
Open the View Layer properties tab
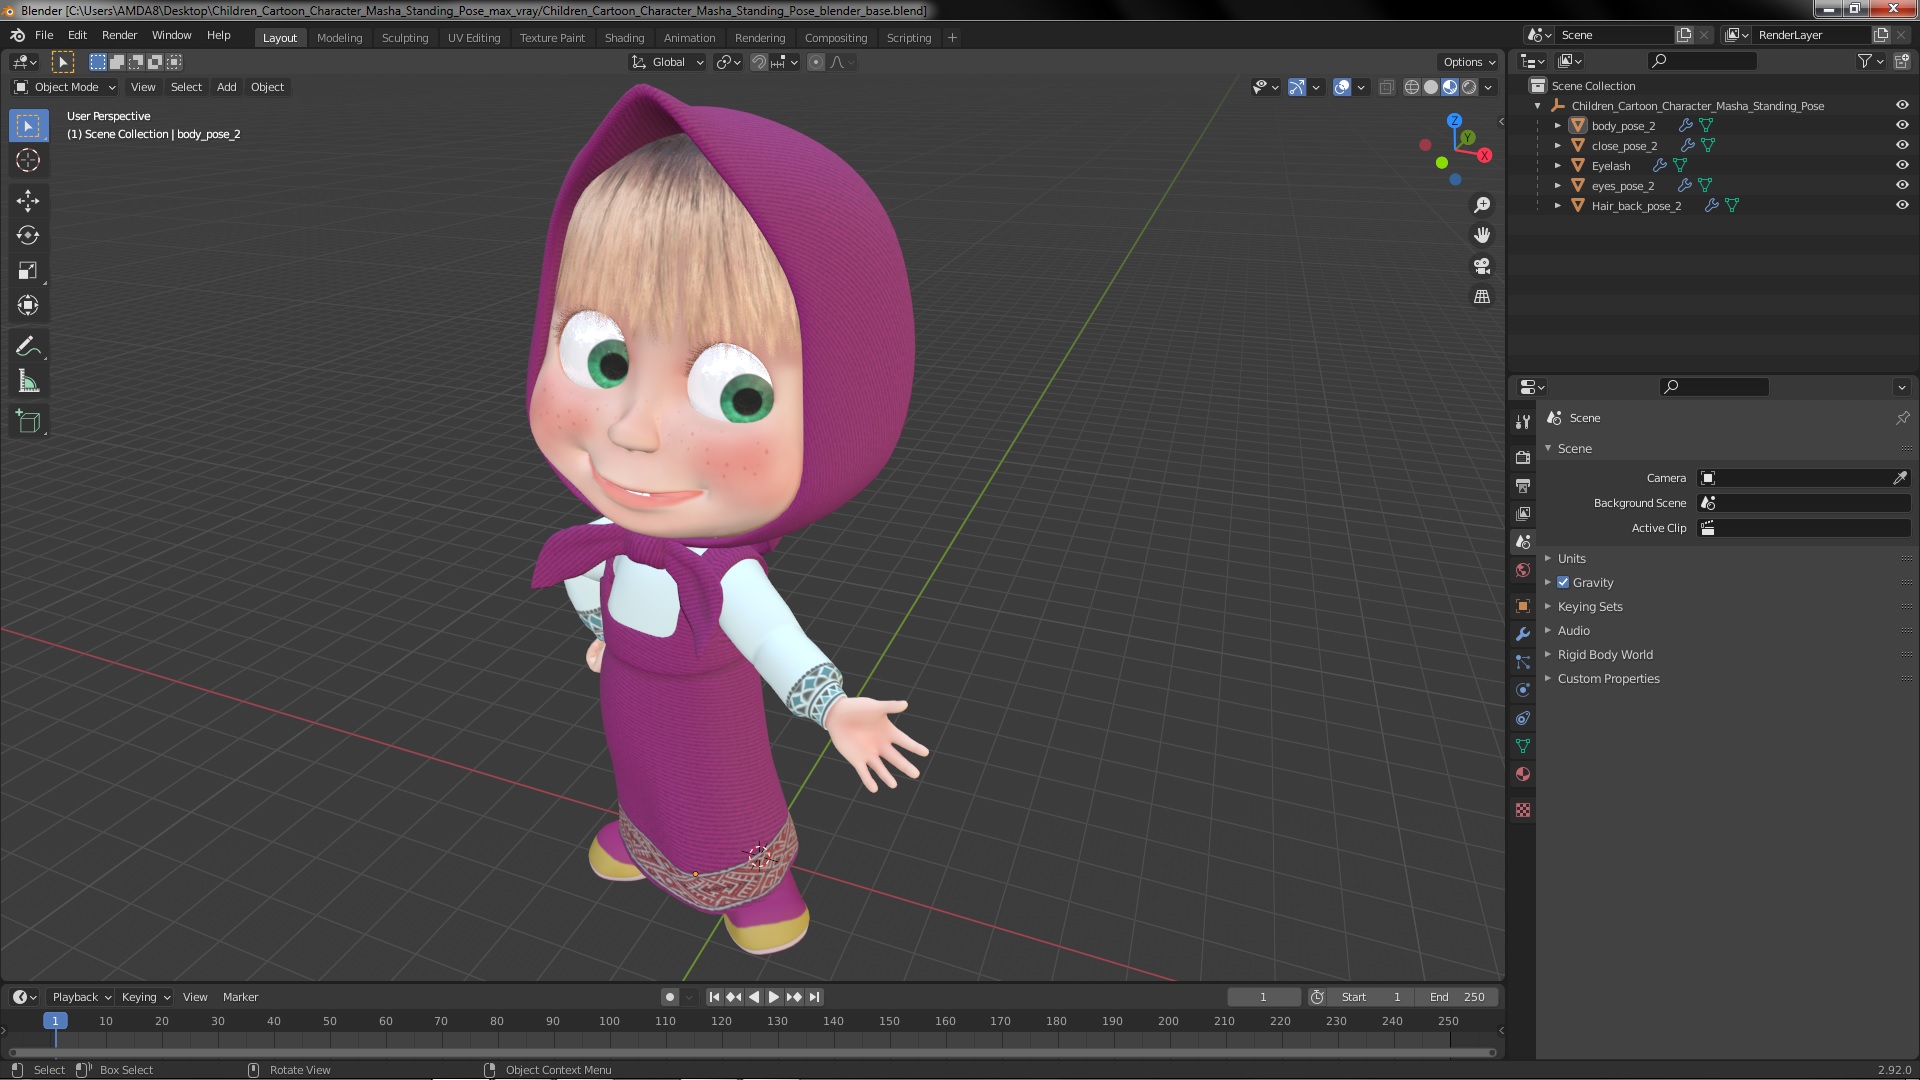[1523, 513]
